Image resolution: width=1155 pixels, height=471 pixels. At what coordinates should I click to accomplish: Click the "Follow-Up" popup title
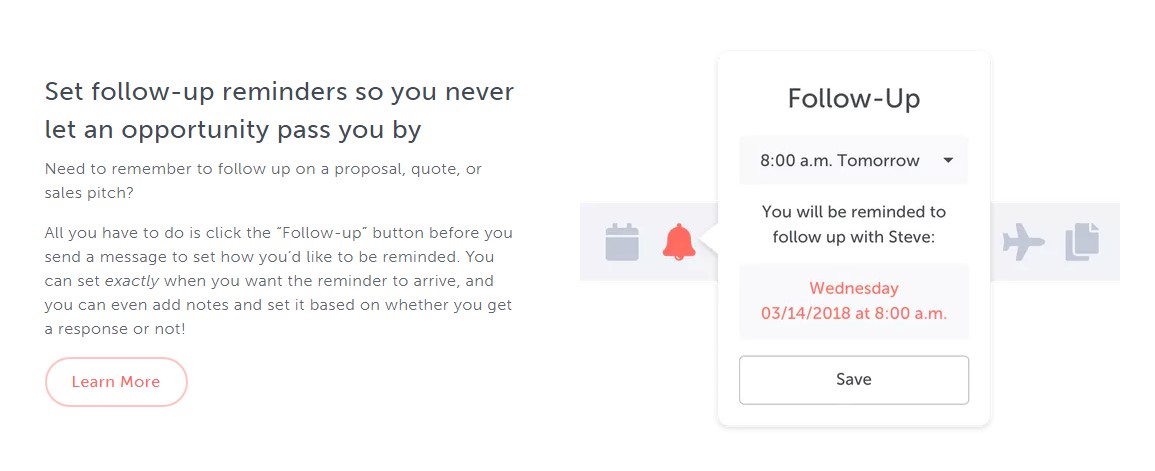853,99
